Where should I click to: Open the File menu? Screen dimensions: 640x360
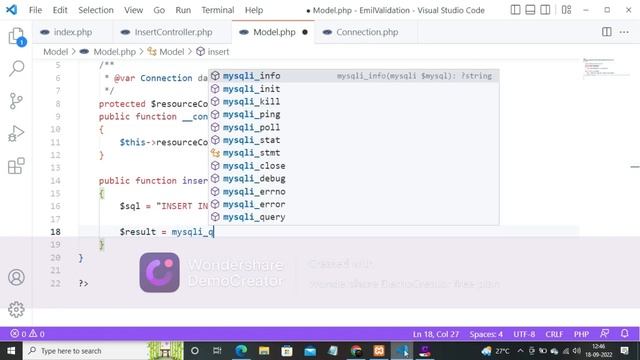36,10
